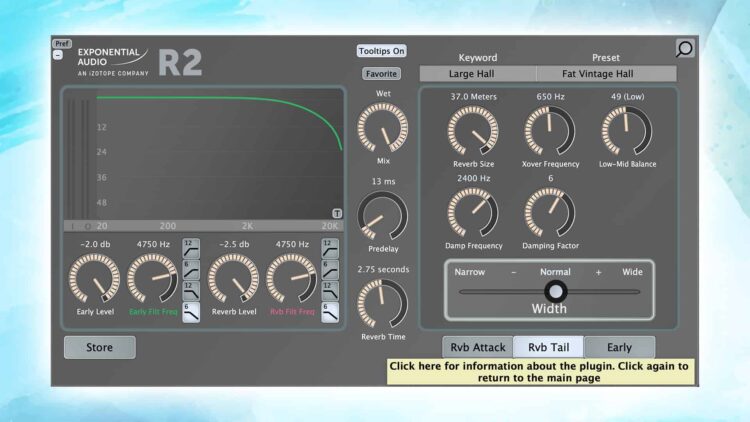Click the -2.5 db reverb level value

point(234,244)
